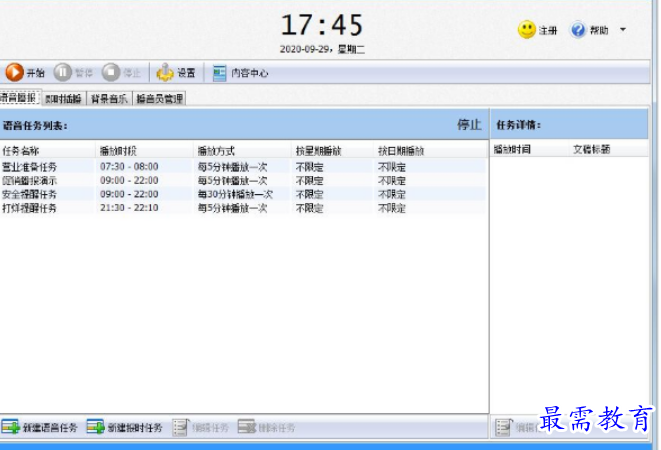The width and height of the screenshot is (661, 450).
Task: Click the 编辑任务 button
Action: (x=201, y=427)
